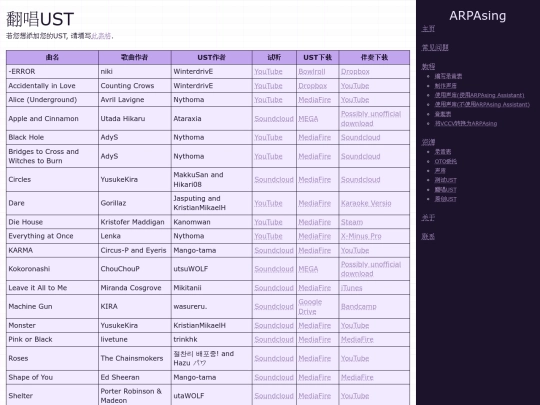Open the 资源 section link in the sidebar

[x=428, y=142]
